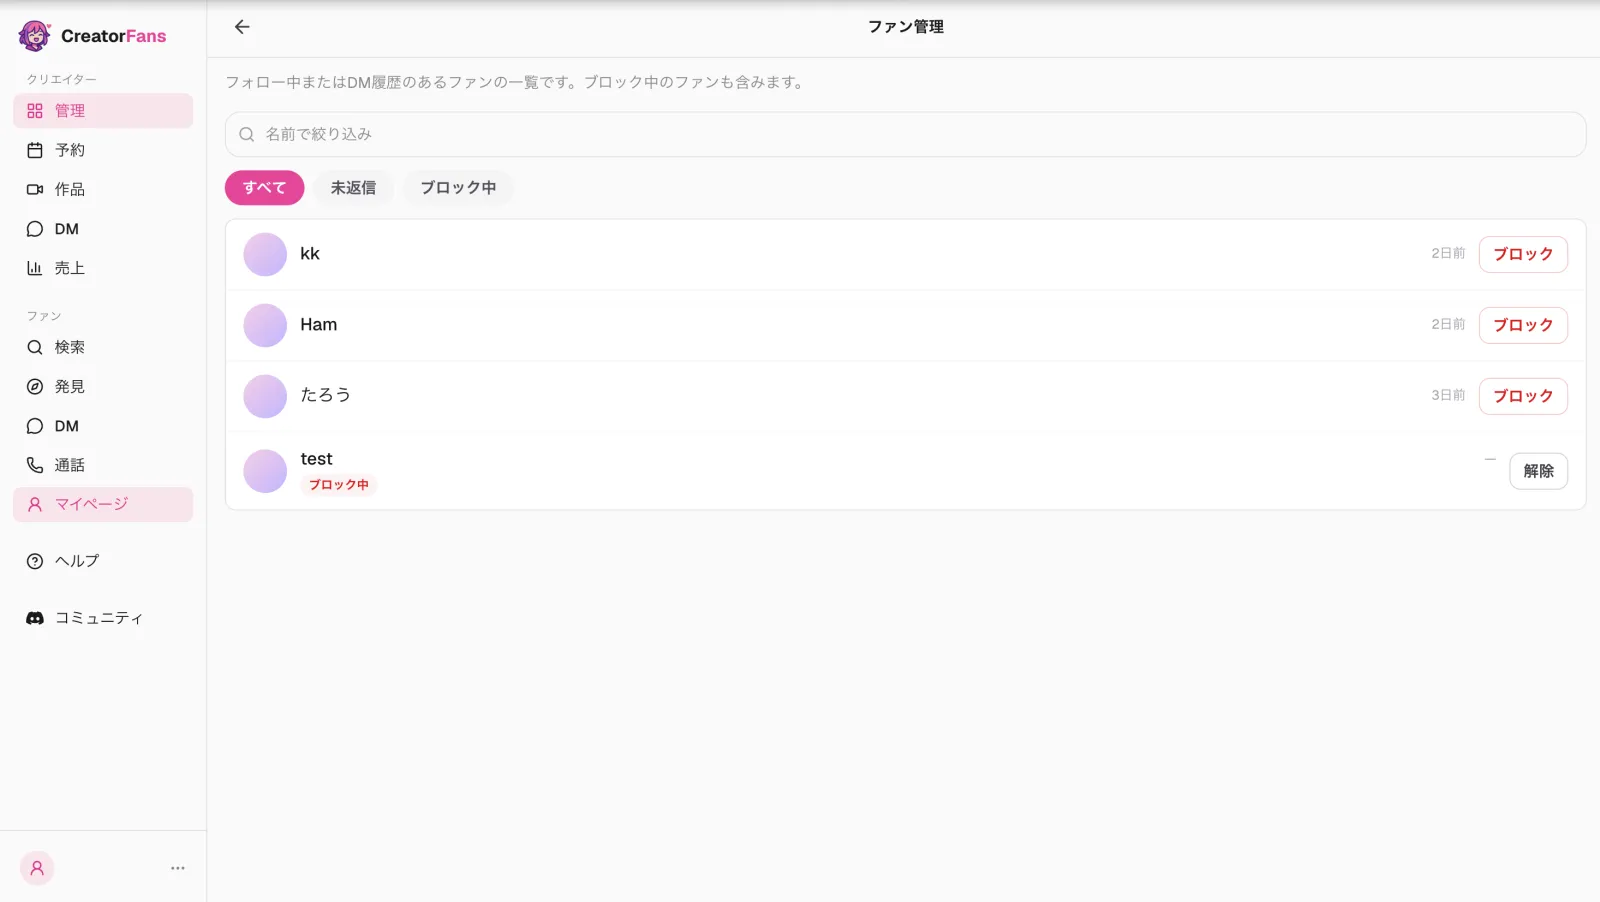Open the 売上 bar chart icon
This screenshot has height=902, width=1600.
pyautogui.click(x=35, y=268)
